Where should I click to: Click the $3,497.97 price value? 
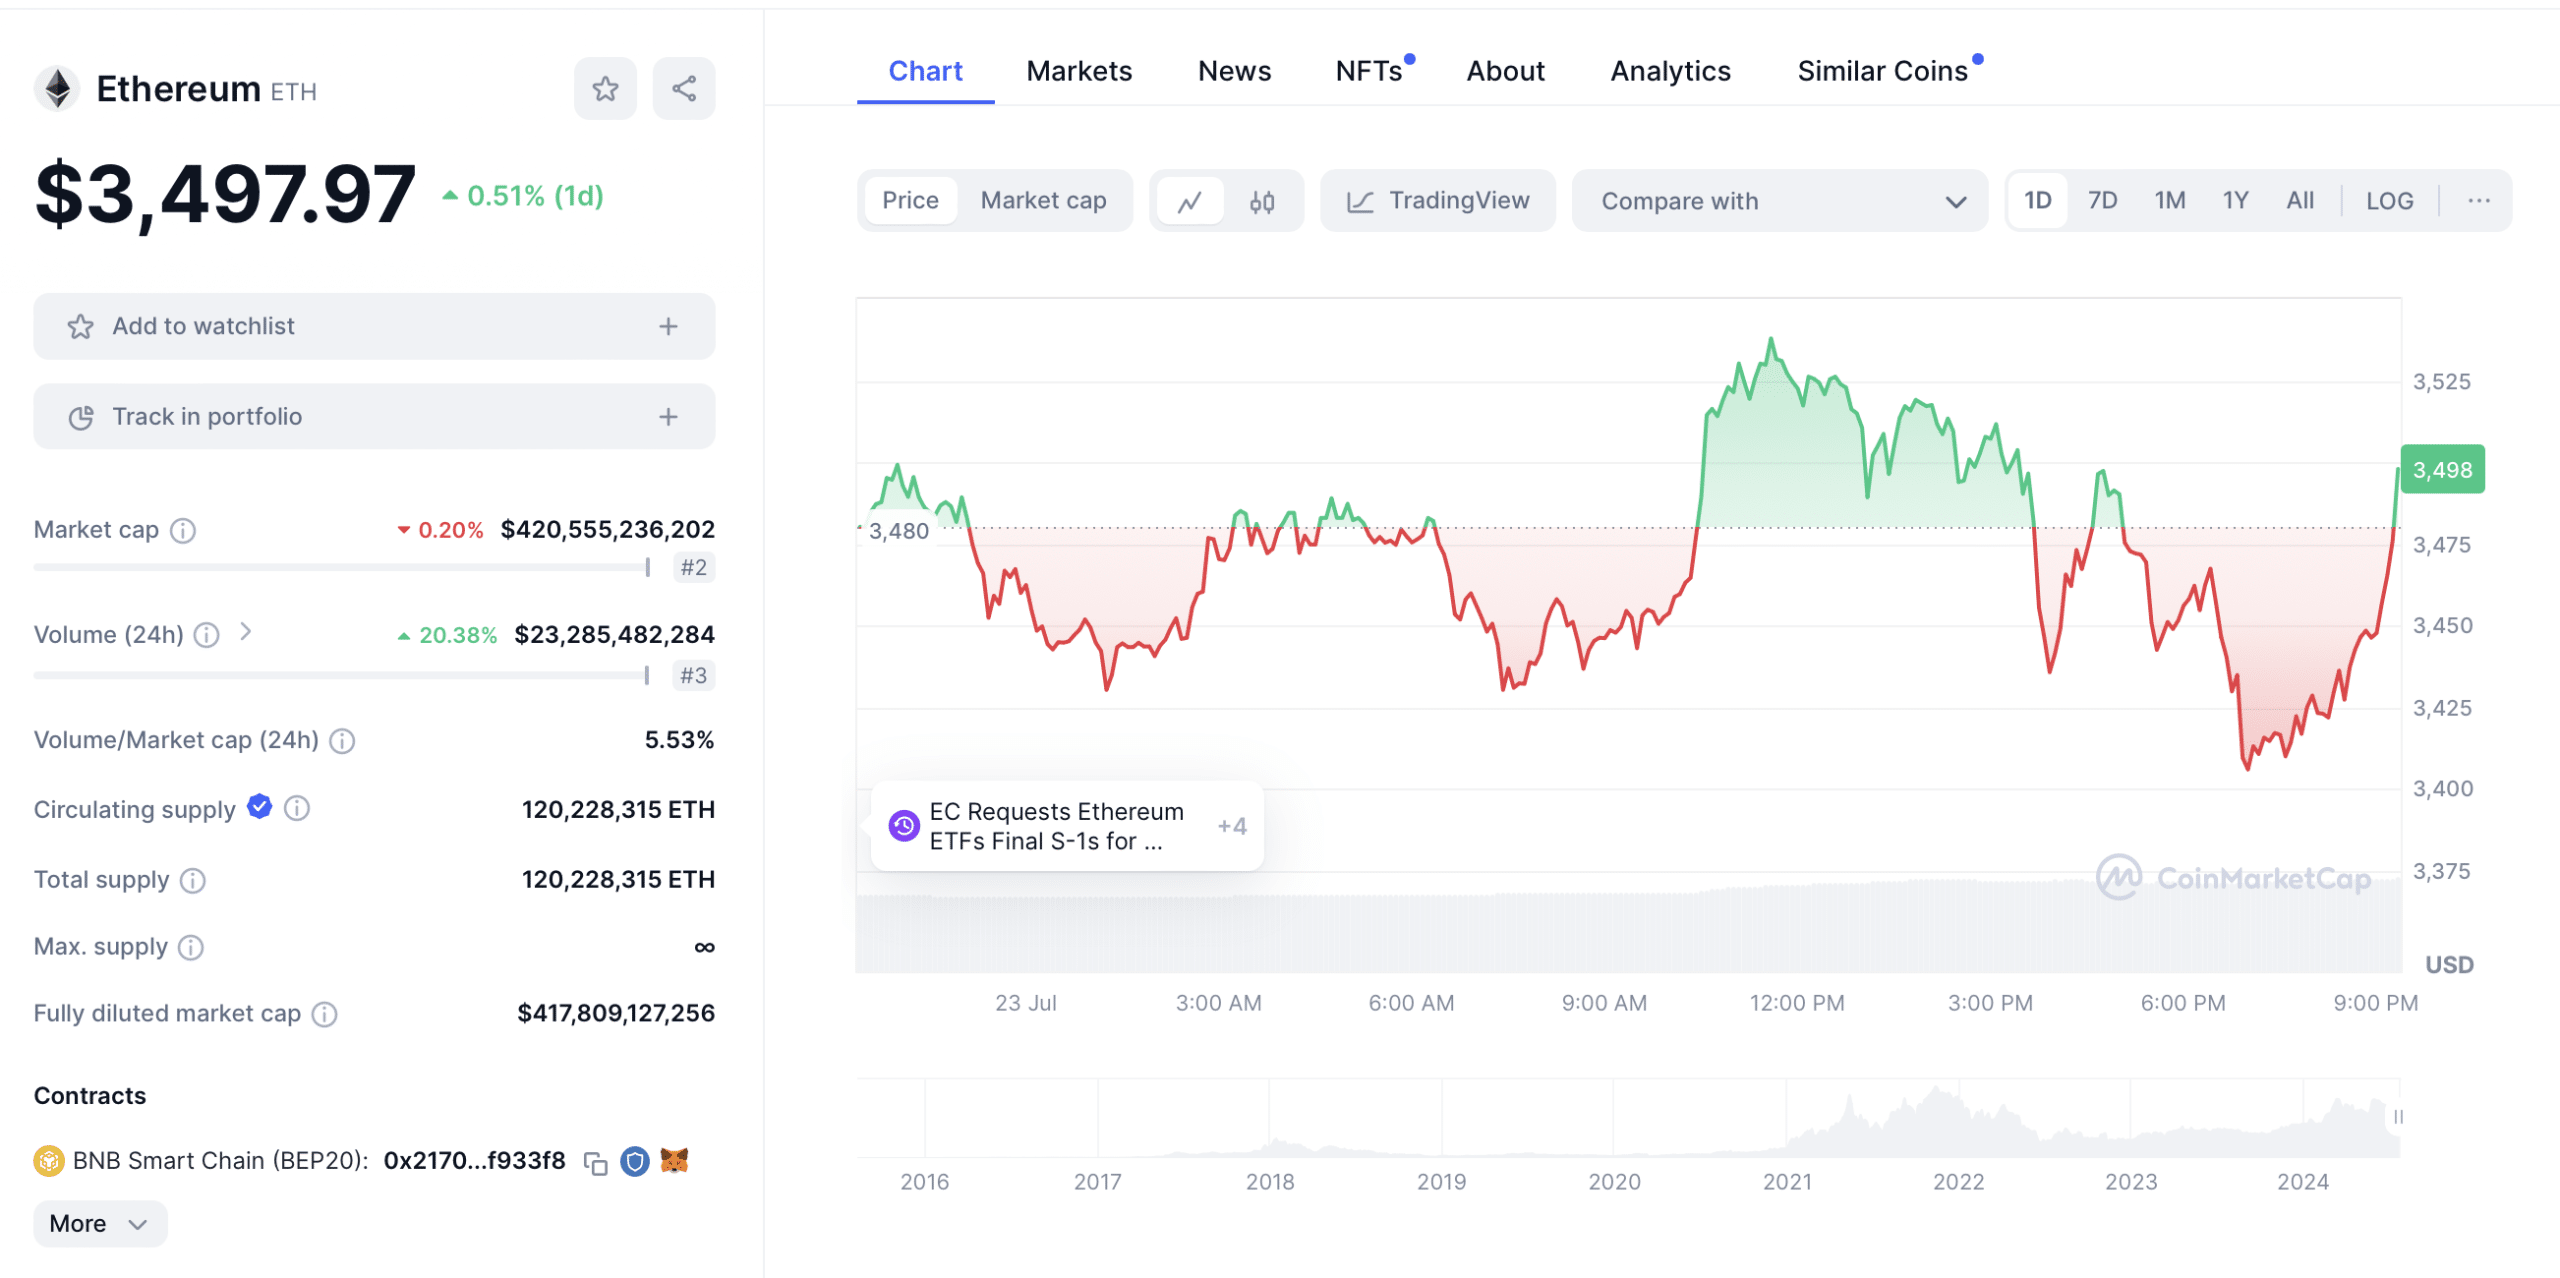tap(225, 195)
